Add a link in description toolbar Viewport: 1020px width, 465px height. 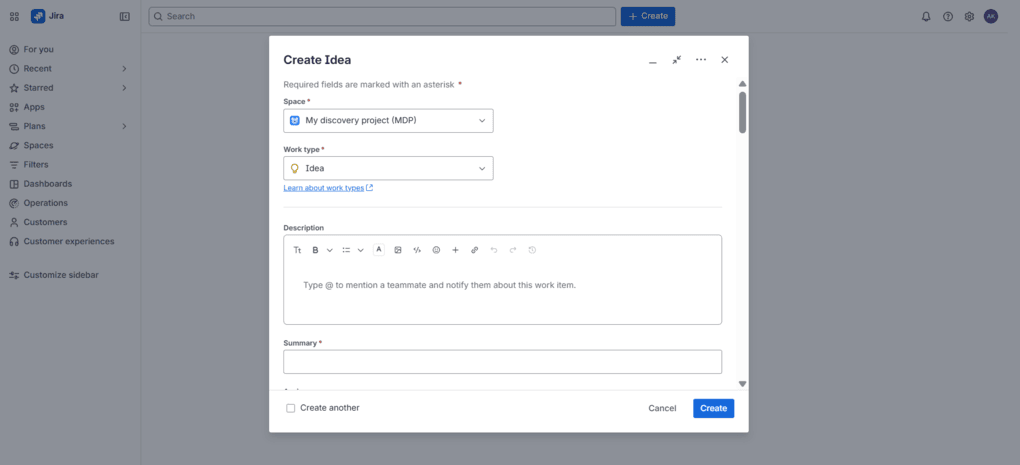pos(474,250)
